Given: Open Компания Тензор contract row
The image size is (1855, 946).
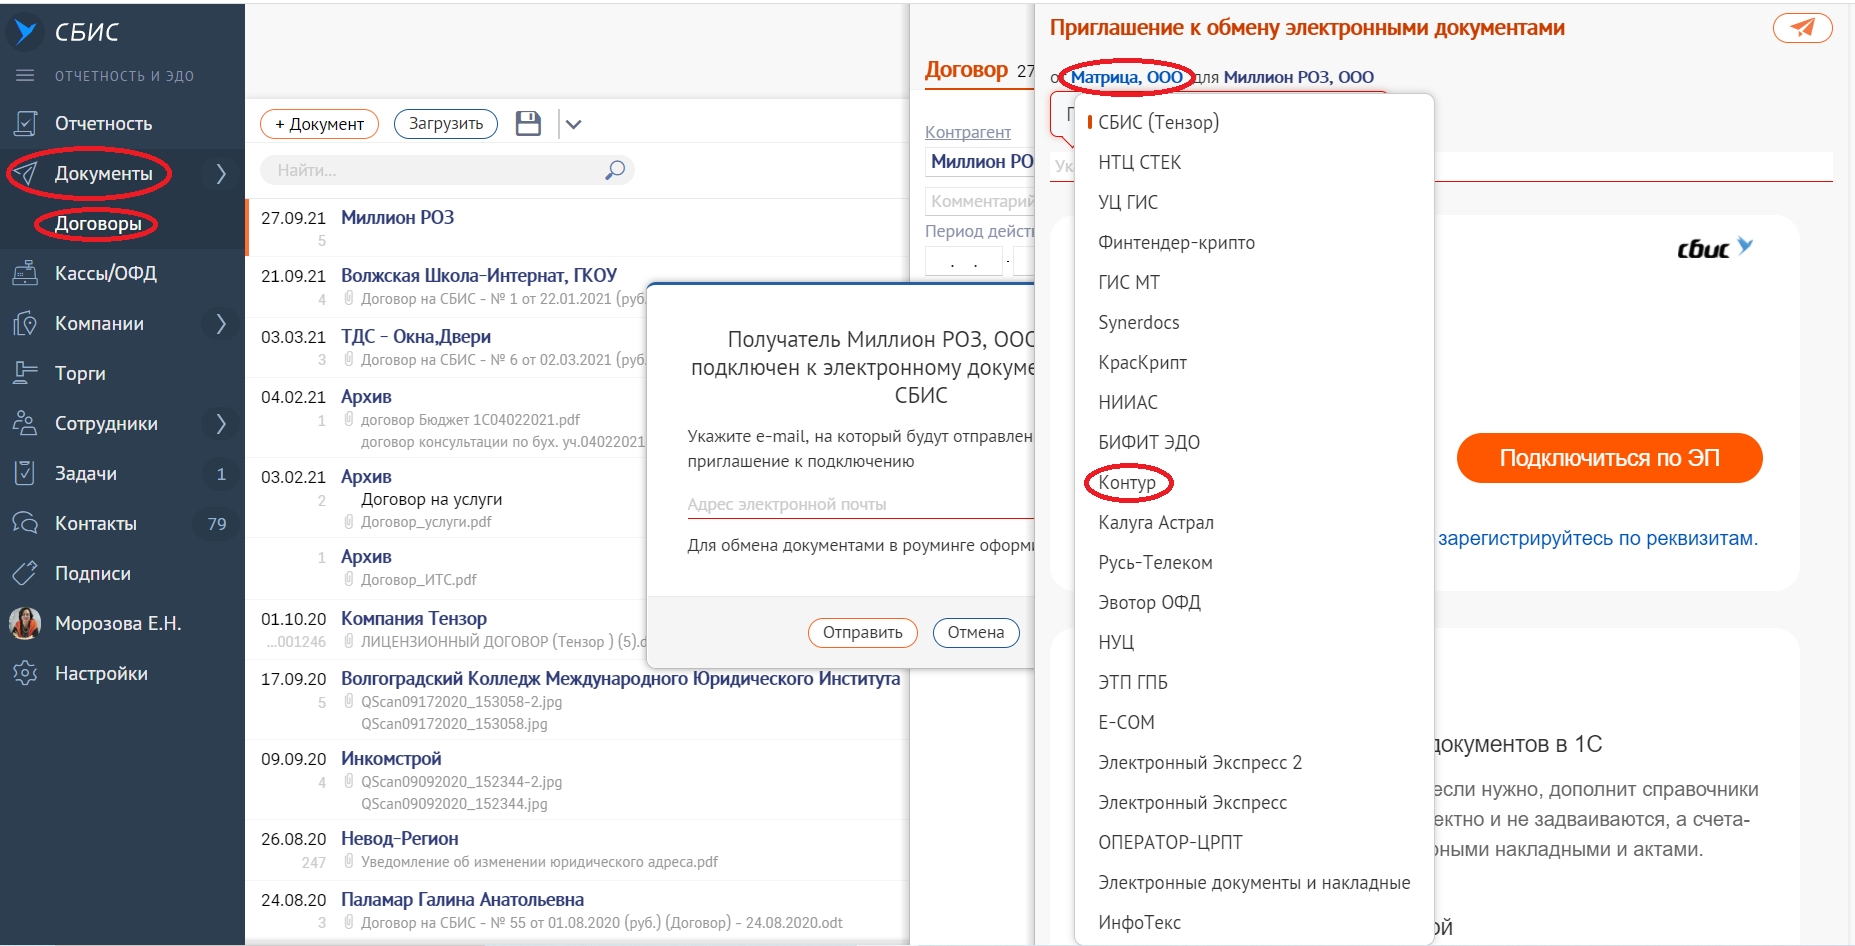Looking at the screenshot, I should point(577,629).
